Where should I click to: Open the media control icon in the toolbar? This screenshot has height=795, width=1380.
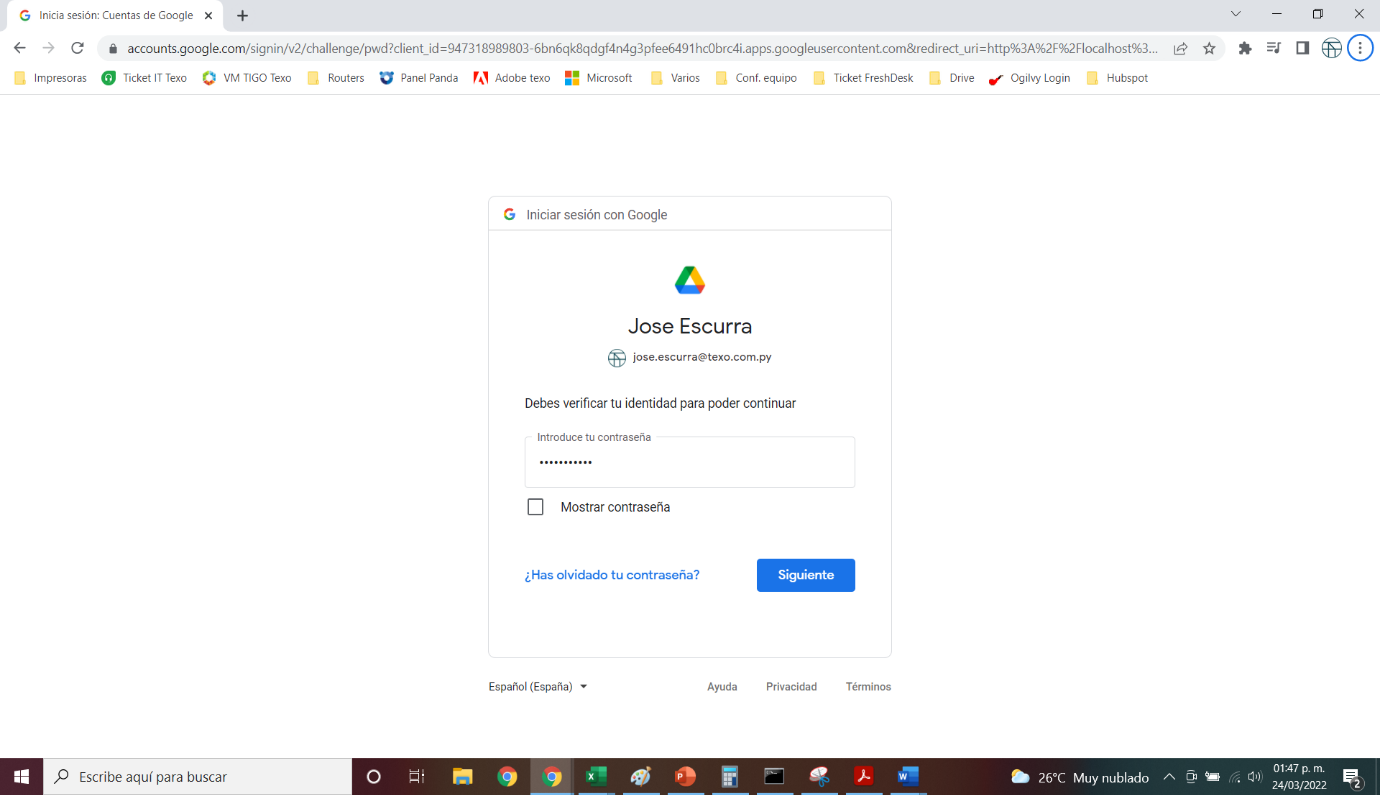[1273, 48]
